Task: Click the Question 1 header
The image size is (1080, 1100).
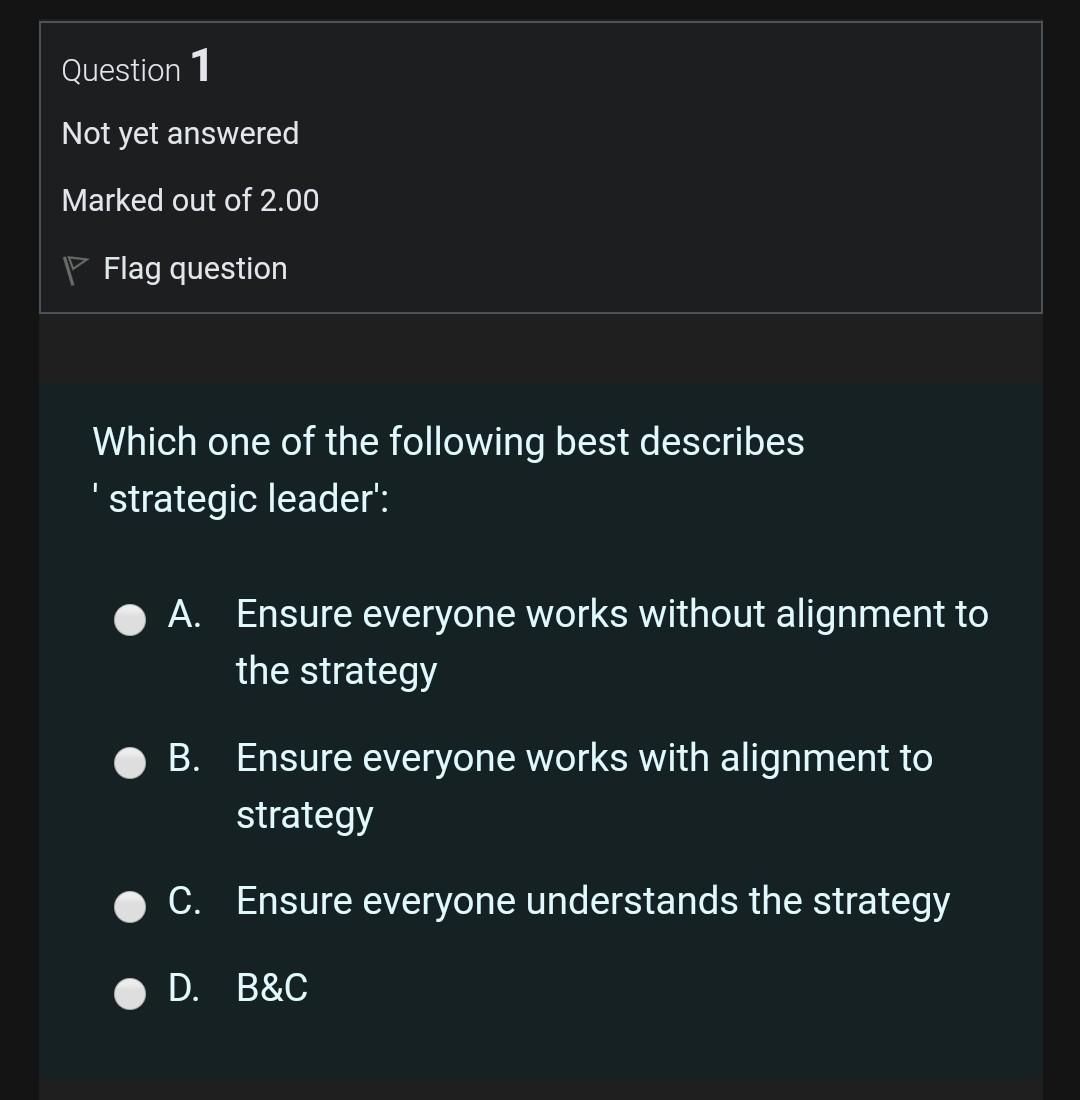Action: tap(135, 67)
